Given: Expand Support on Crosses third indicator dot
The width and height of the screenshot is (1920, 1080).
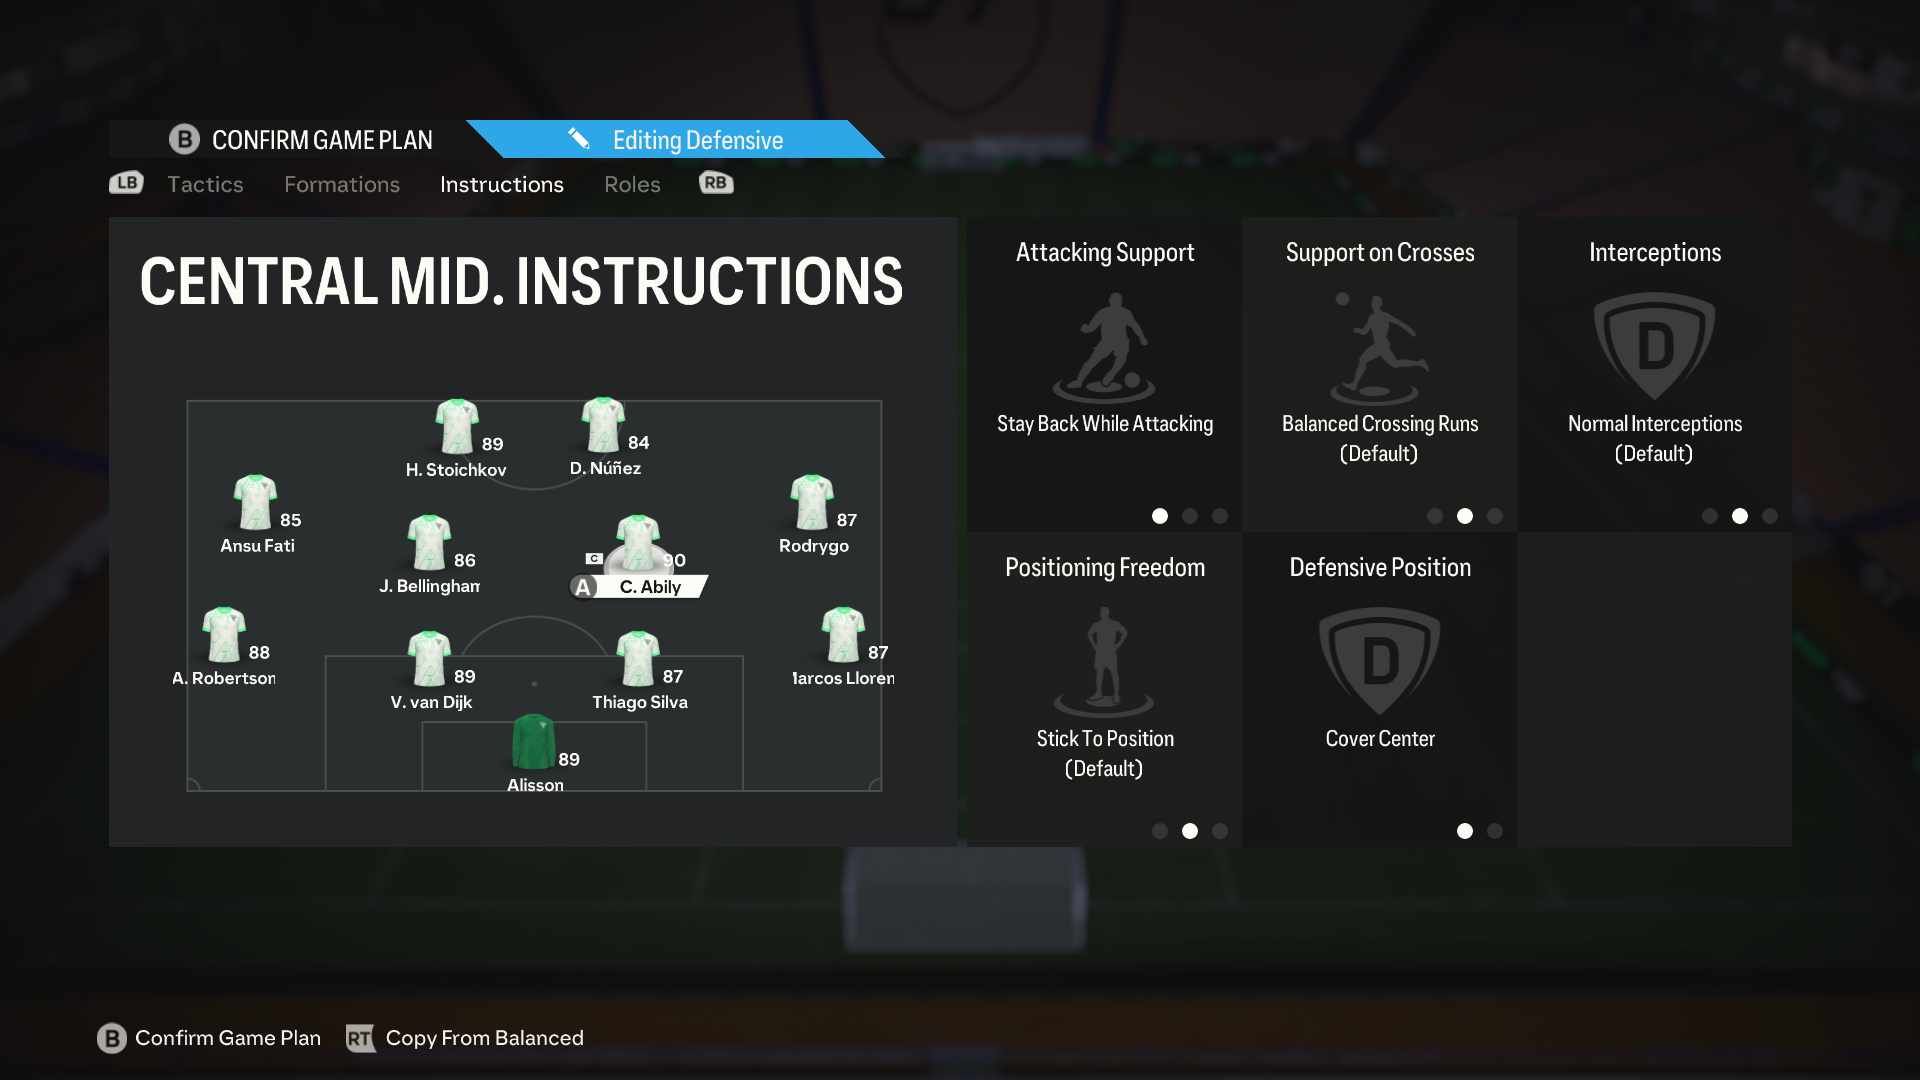Looking at the screenshot, I should point(1494,514).
